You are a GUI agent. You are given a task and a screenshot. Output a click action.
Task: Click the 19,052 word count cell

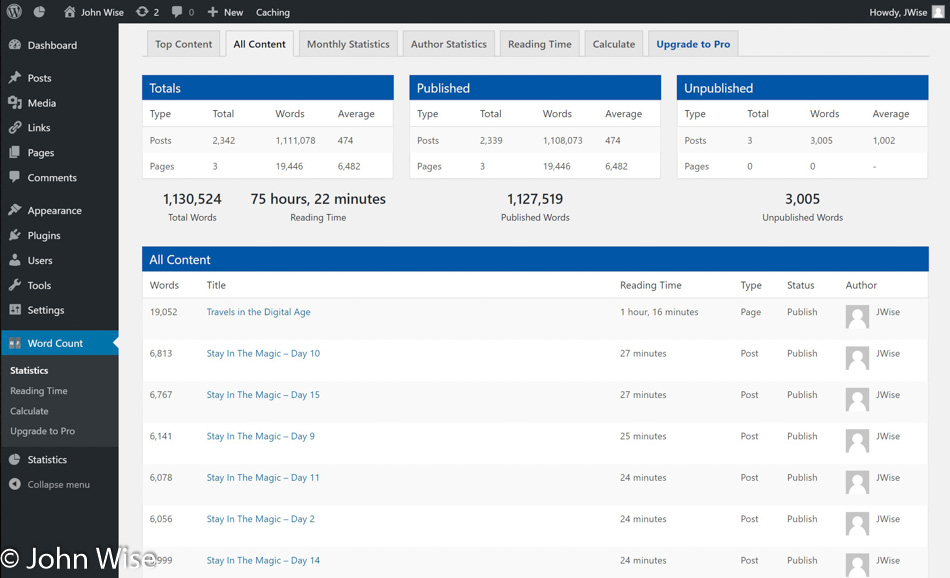point(164,312)
